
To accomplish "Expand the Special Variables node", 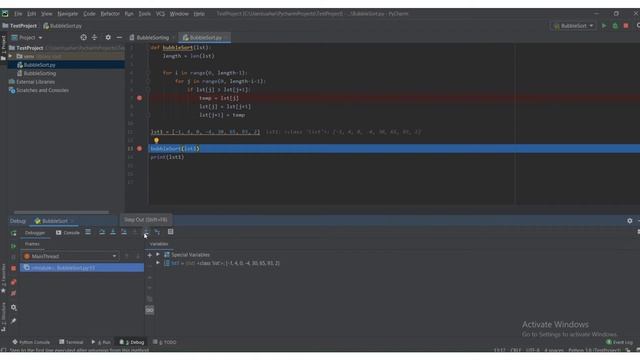I will point(158,254).
